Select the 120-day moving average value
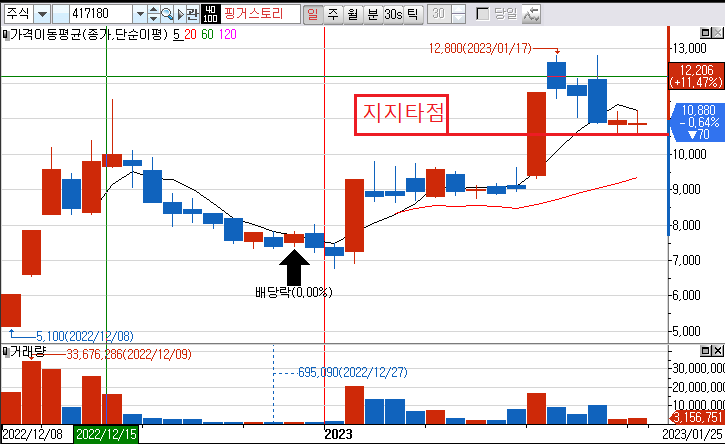 point(227,35)
